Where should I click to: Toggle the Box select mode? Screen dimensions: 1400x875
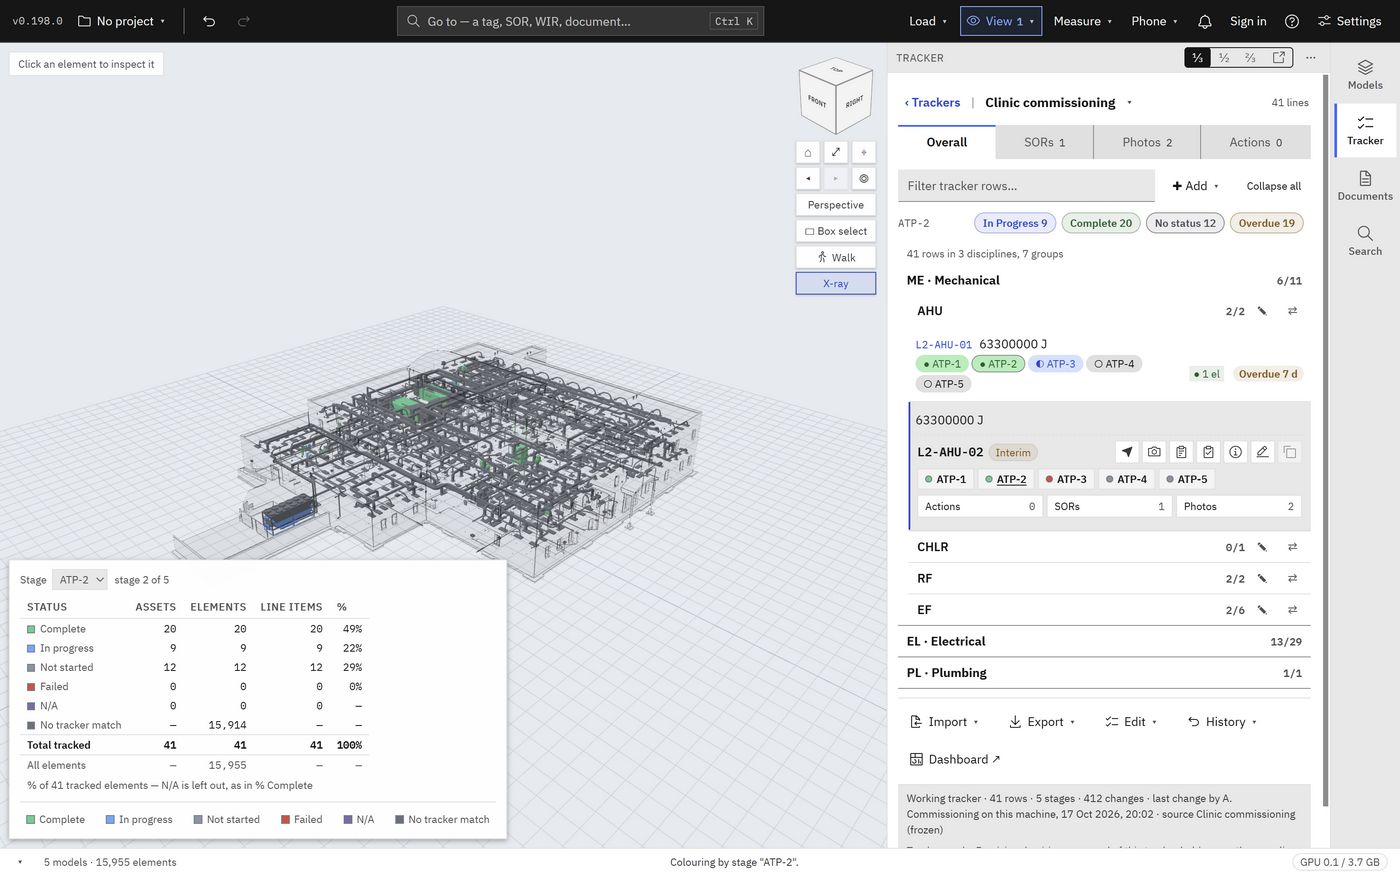click(836, 231)
